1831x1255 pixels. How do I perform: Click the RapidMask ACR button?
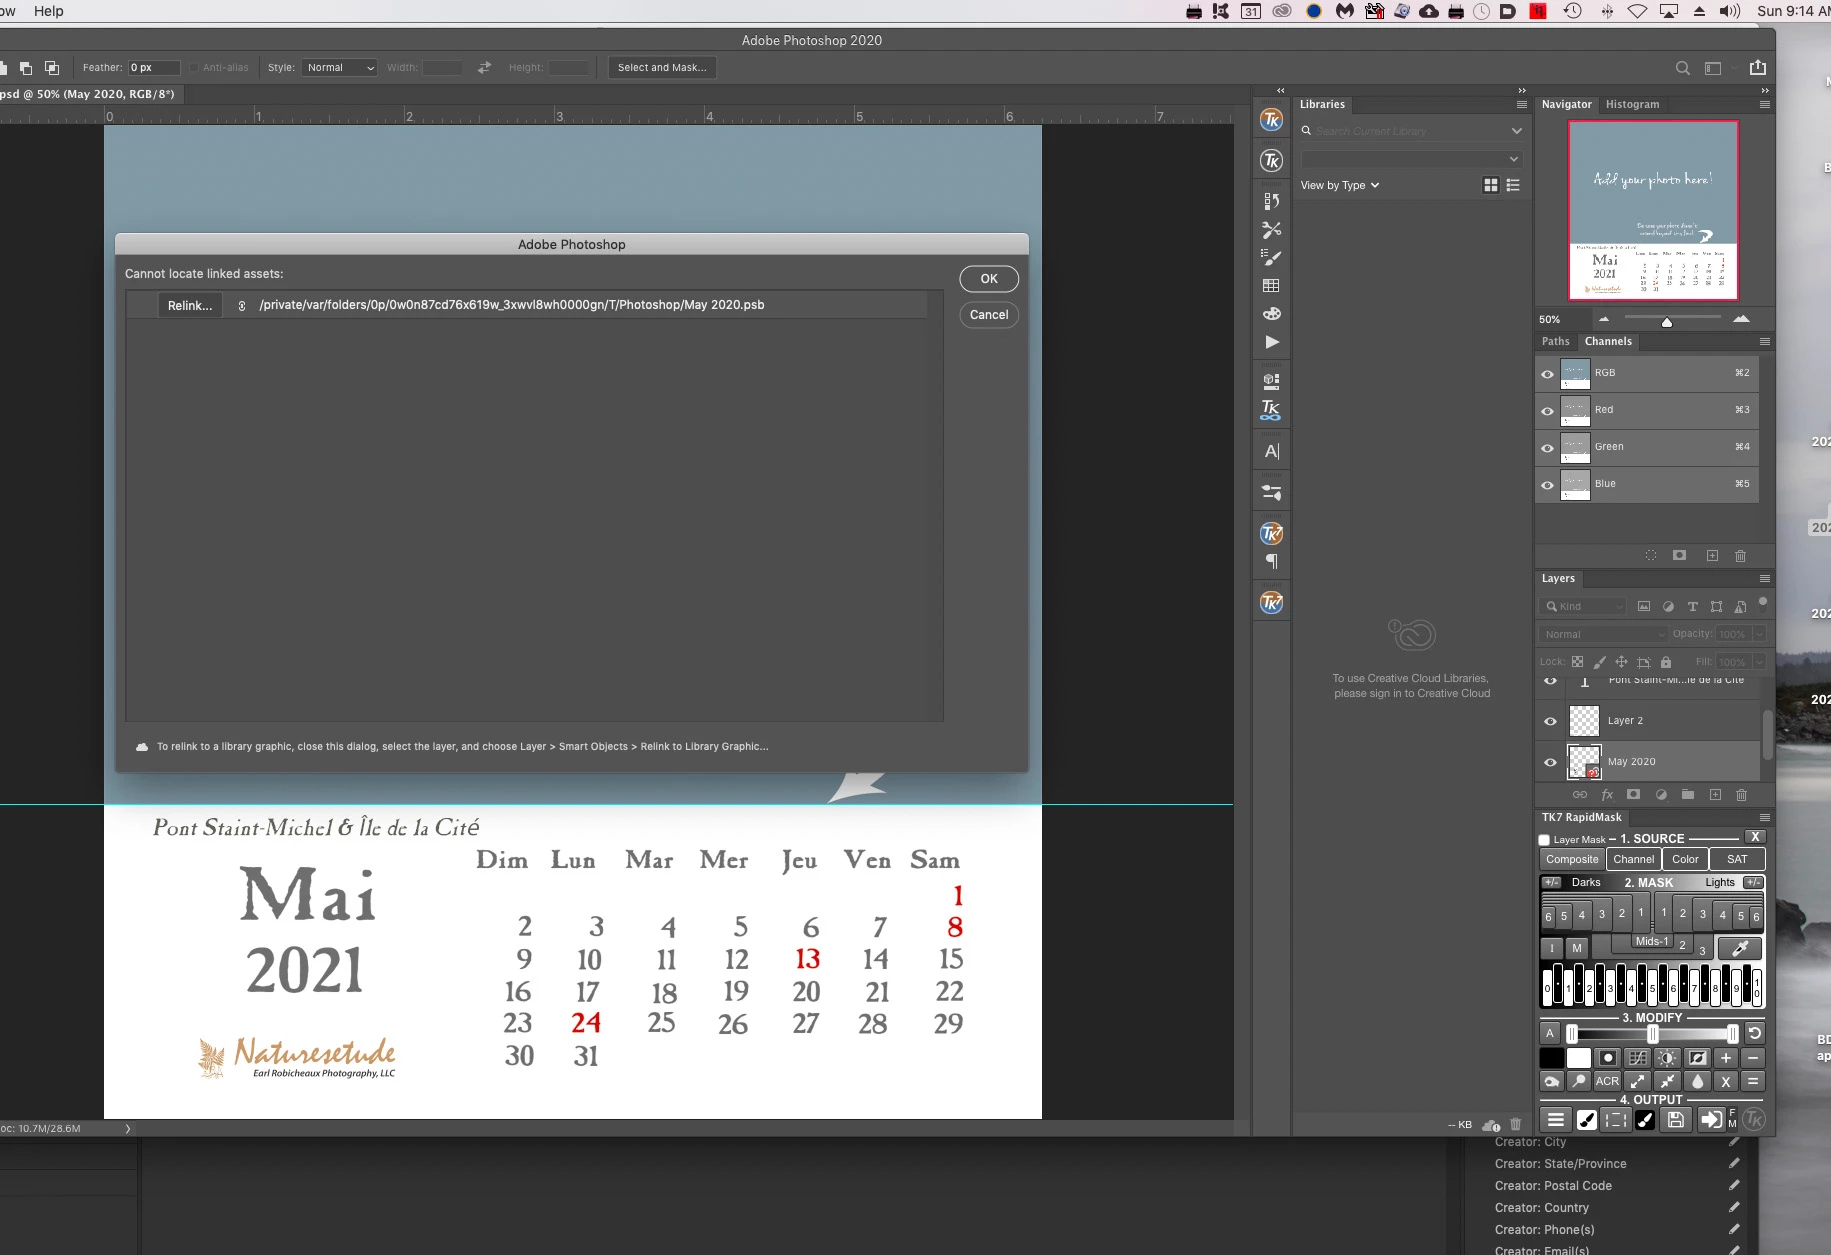(1607, 1081)
